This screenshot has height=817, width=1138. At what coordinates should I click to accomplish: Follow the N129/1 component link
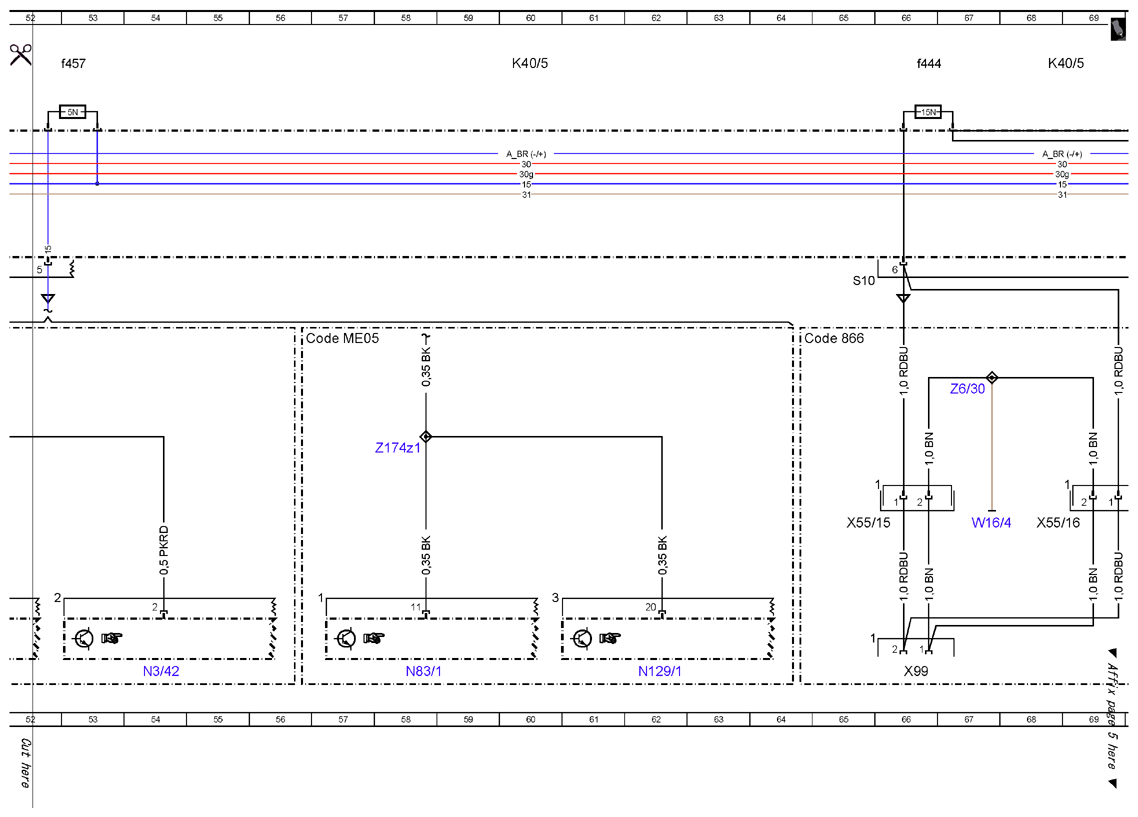coord(660,671)
